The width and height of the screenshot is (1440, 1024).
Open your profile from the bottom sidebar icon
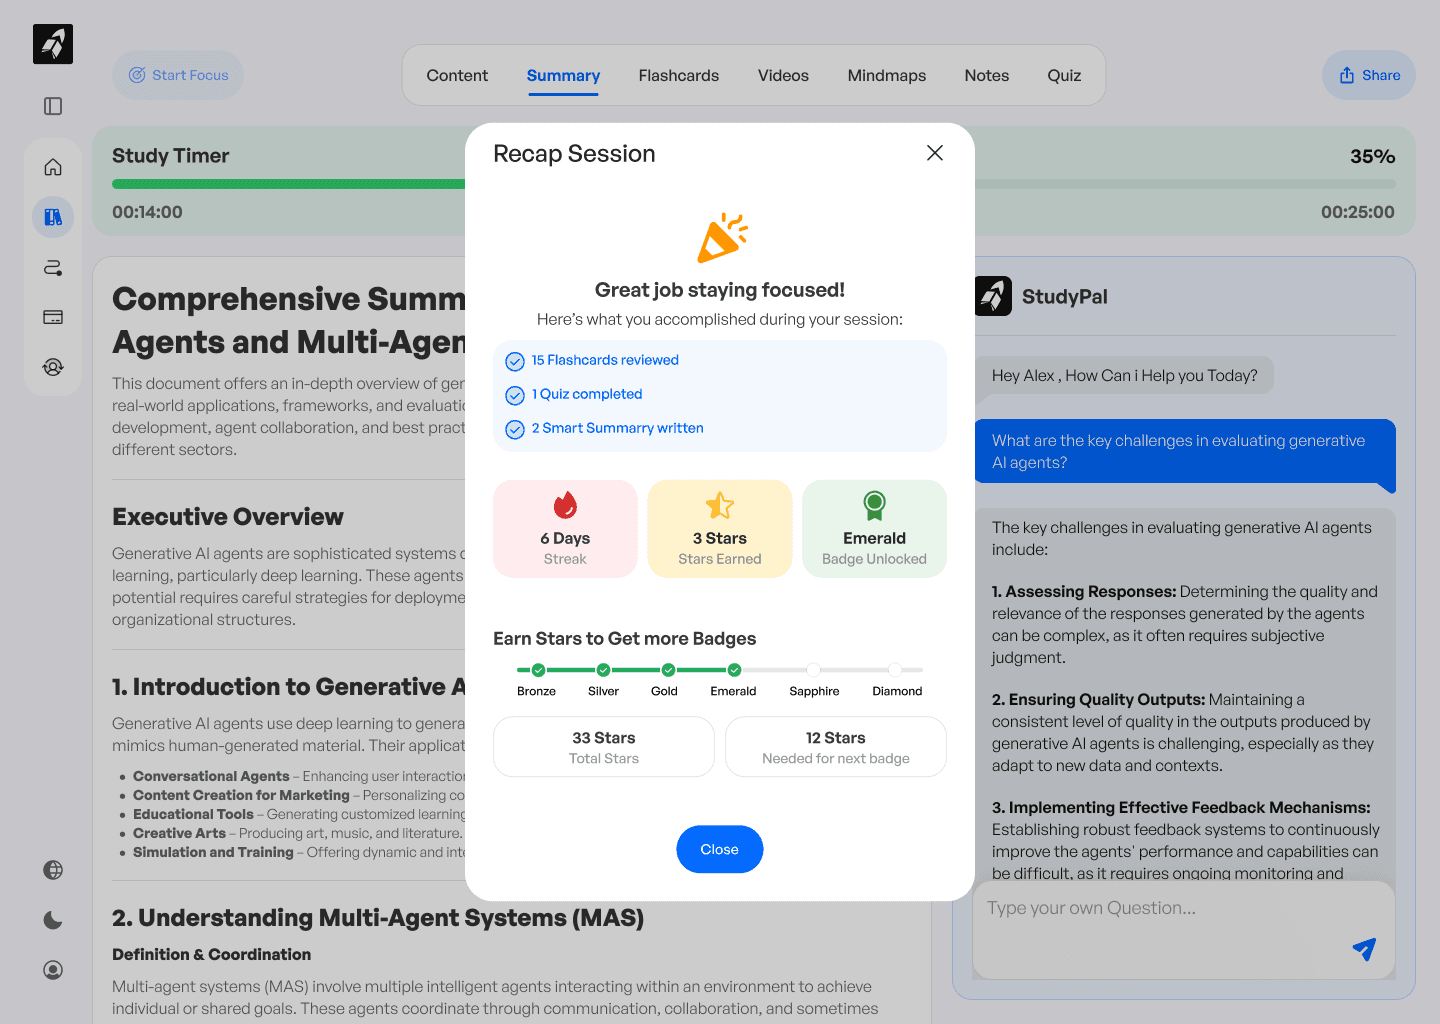(x=52, y=970)
